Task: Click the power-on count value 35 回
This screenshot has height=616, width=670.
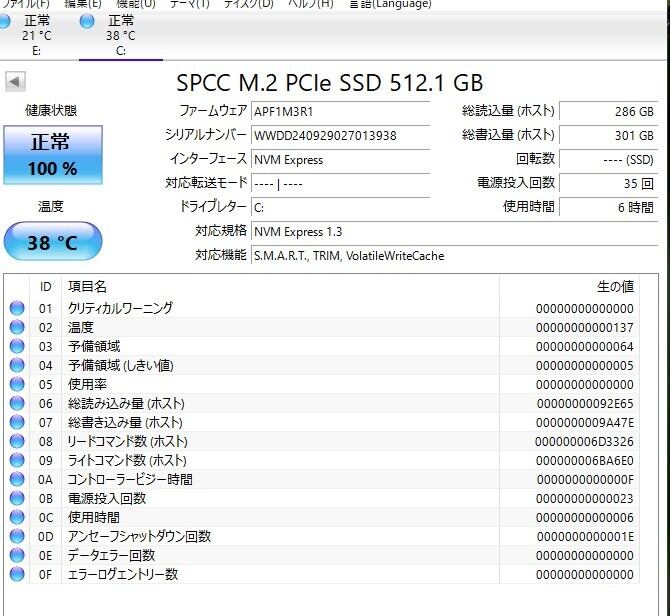Action: [608, 184]
